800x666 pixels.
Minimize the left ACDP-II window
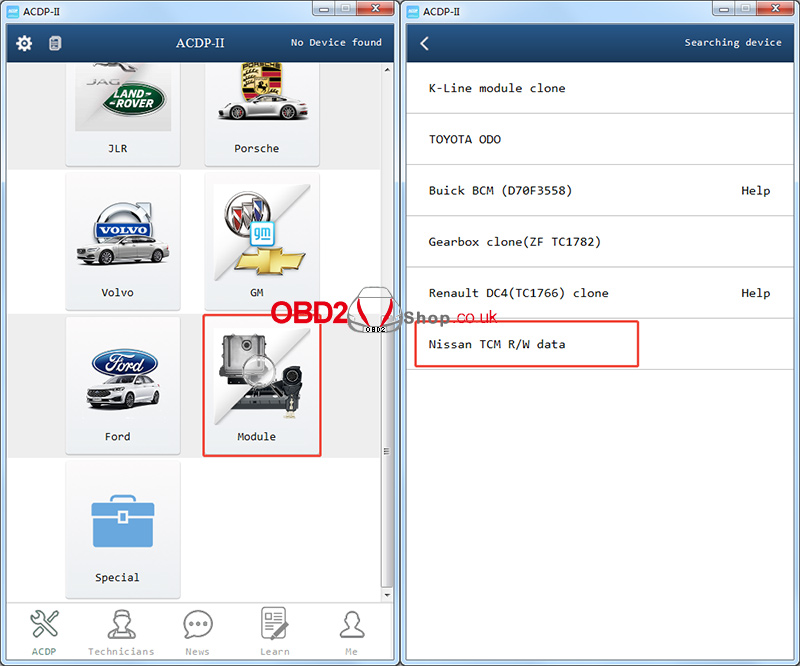pyautogui.click(x=323, y=8)
